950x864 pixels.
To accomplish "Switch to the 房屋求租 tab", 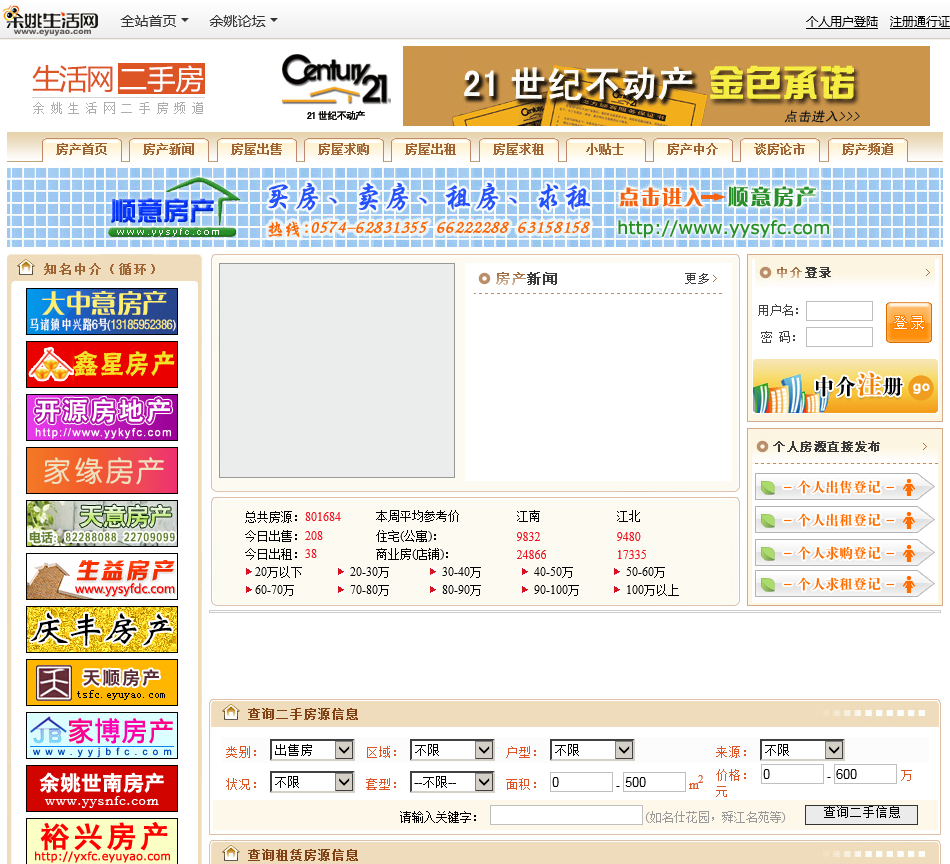I will [x=518, y=150].
